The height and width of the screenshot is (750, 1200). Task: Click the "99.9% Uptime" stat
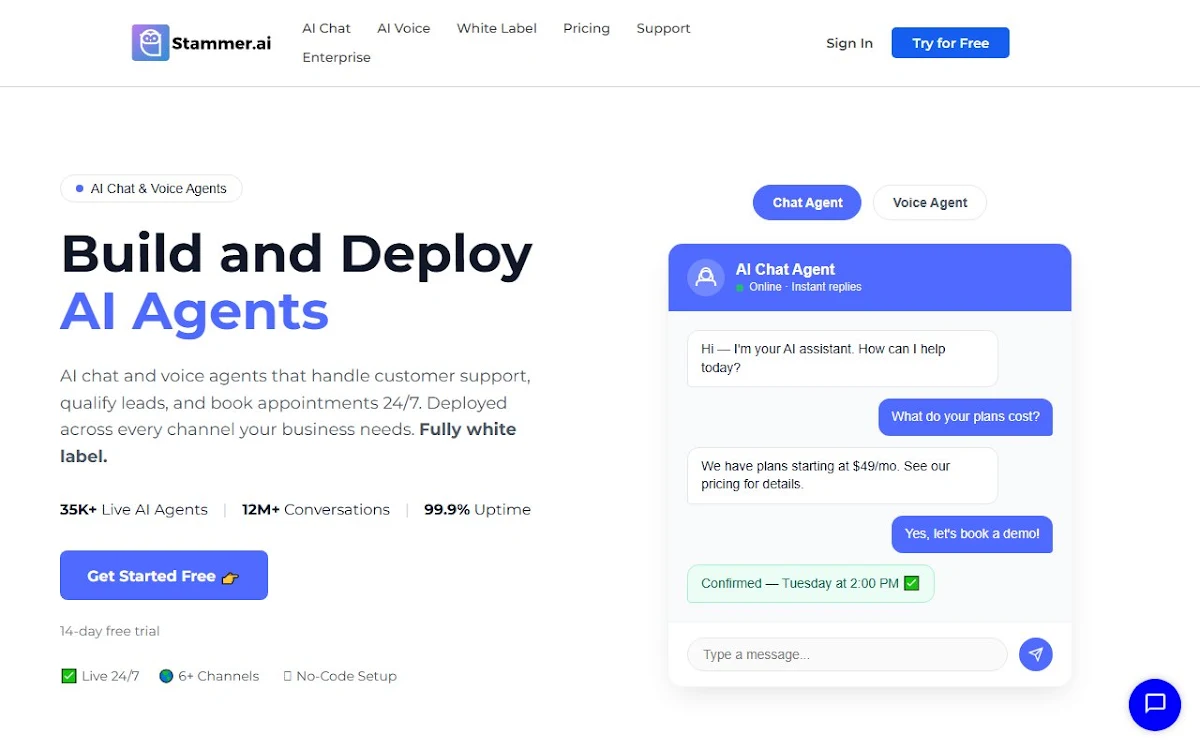coord(477,509)
